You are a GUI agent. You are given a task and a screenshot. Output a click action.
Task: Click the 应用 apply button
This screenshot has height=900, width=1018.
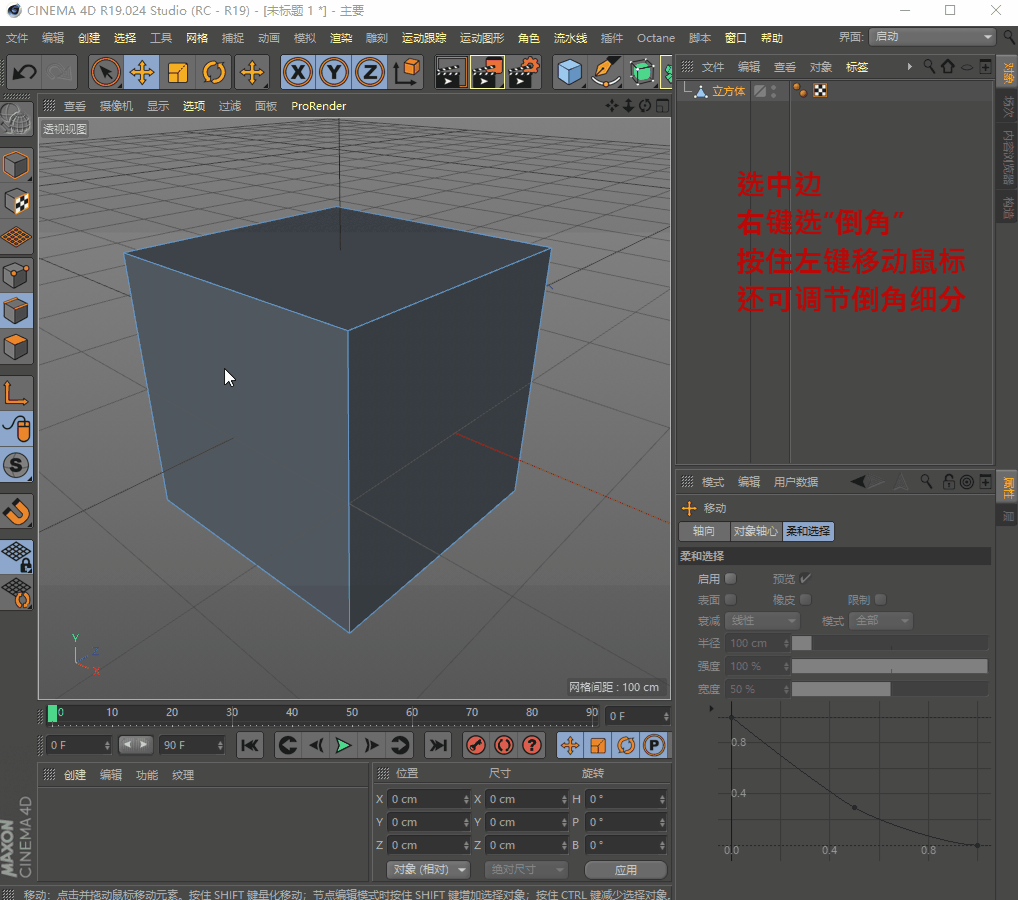point(626,870)
